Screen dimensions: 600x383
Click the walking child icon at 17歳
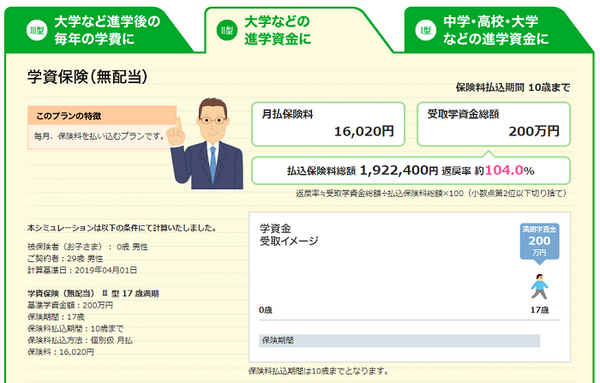[x=540, y=287]
